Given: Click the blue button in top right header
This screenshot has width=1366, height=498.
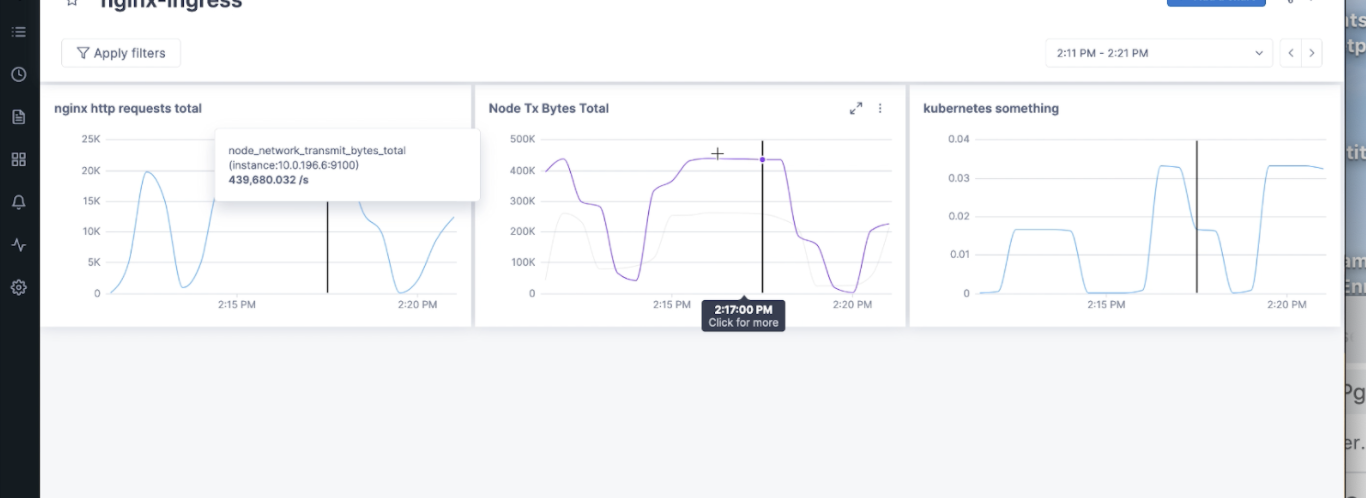Looking at the screenshot, I should coord(1215,3).
